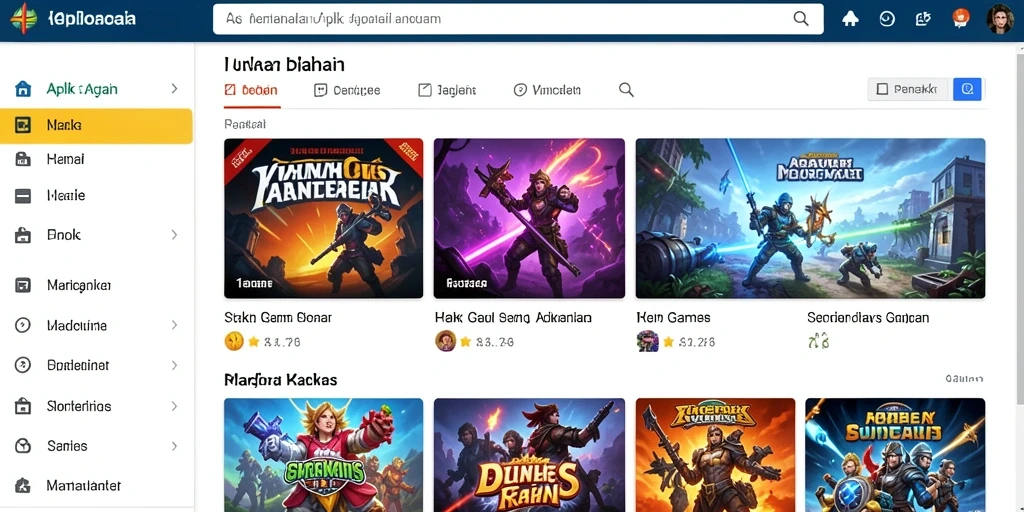Image resolution: width=1024 pixels, height=512 pixels.
Task: Open the orange notification icon in header
Action: tap(961, 18)
